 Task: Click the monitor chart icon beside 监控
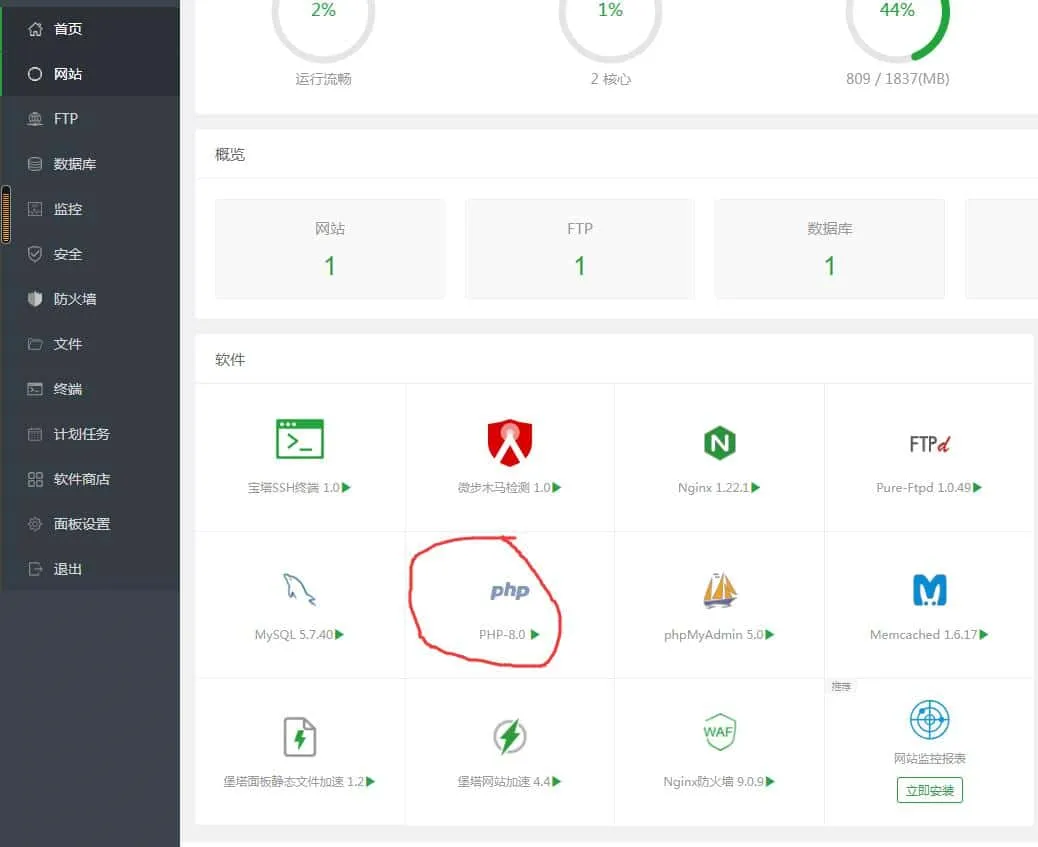coord(35,209)
